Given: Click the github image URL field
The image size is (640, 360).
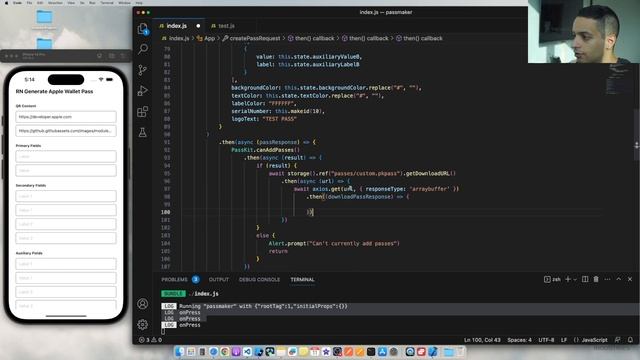Looking at the screenshot, I should coord(66,131).
